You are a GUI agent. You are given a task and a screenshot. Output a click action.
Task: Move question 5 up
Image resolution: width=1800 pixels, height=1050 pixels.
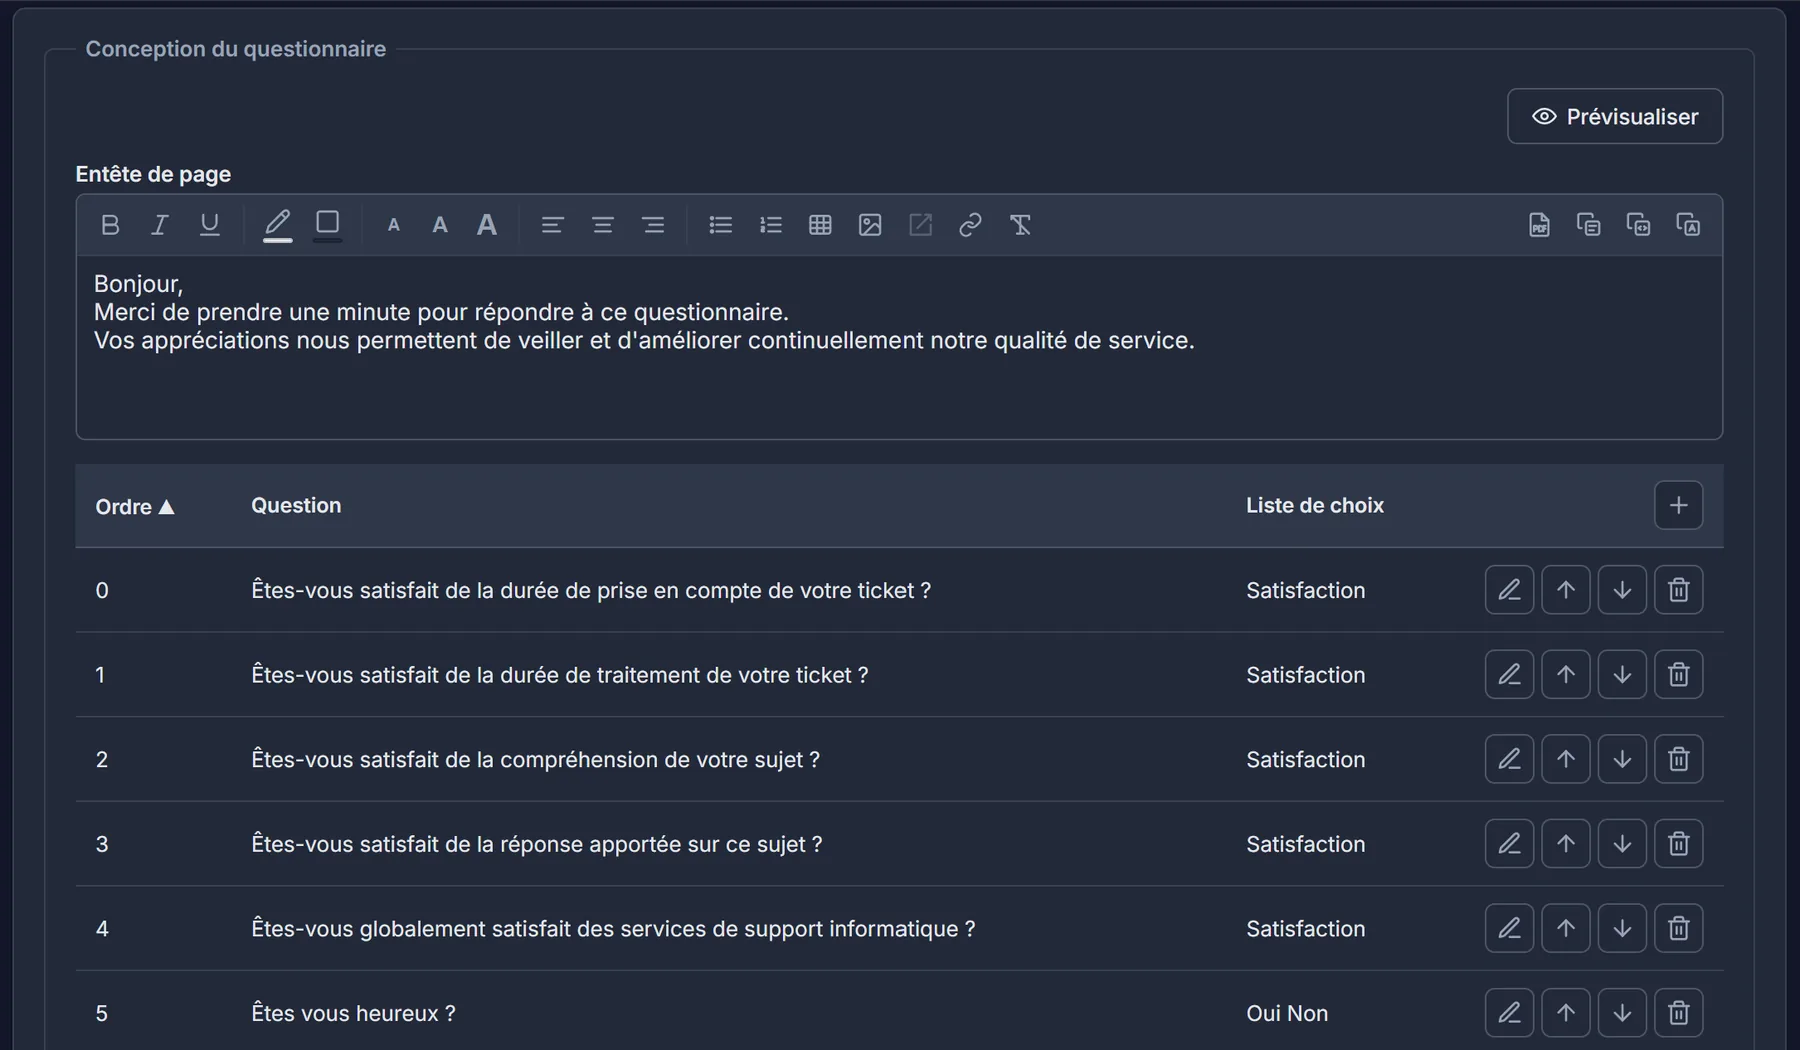(1565, 1013)
